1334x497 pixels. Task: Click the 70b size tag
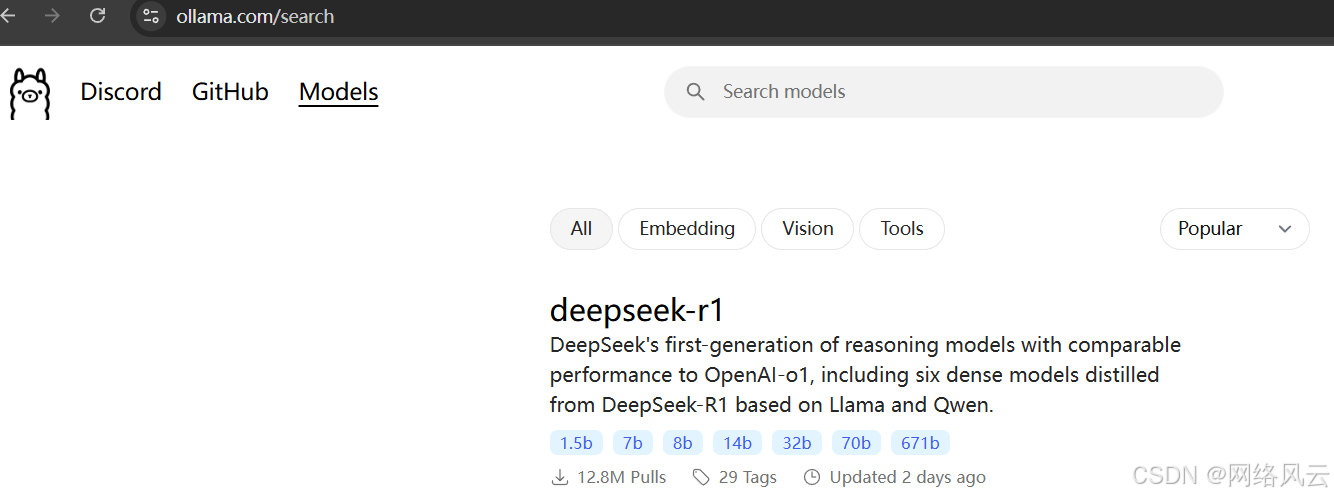pyautogui.click(x=856, y=443)
